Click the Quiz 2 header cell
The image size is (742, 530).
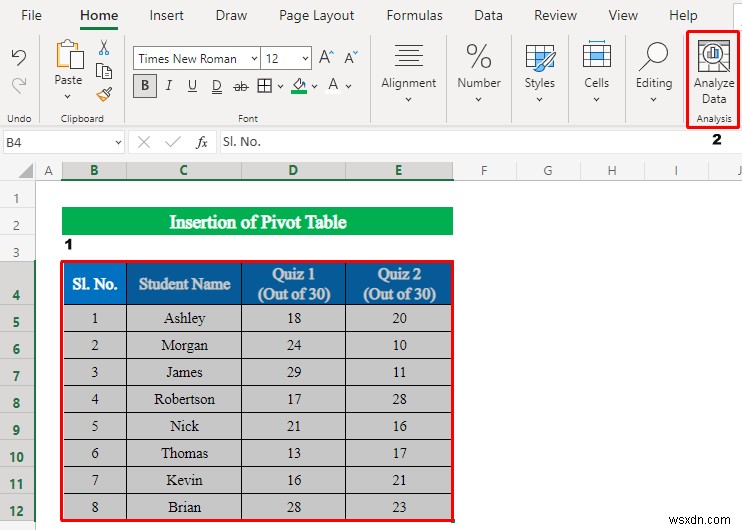pos(399,283)
